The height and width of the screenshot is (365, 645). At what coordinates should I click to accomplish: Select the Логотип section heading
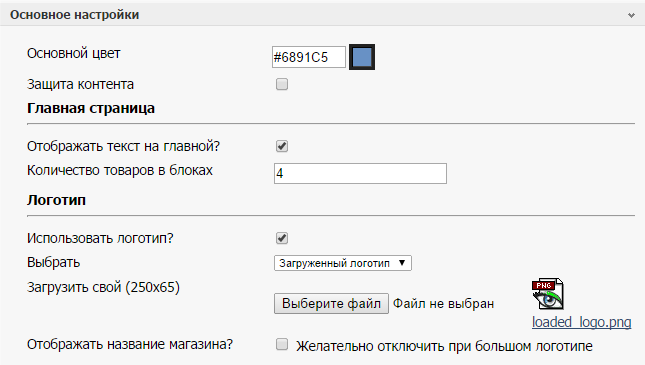click(x=56, y=200)
